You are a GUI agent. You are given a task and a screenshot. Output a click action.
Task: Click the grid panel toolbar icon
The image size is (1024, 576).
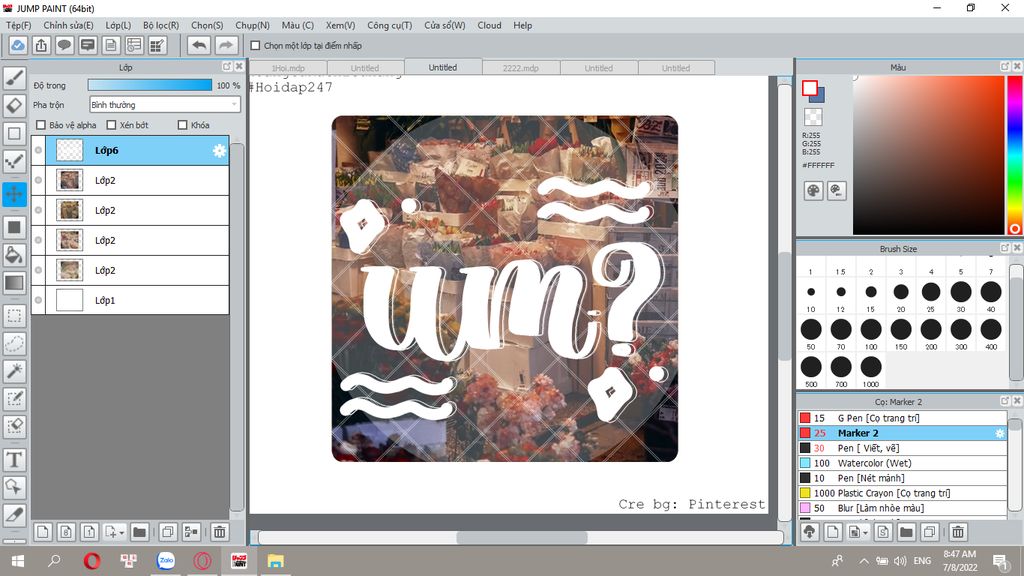point(157,45)
